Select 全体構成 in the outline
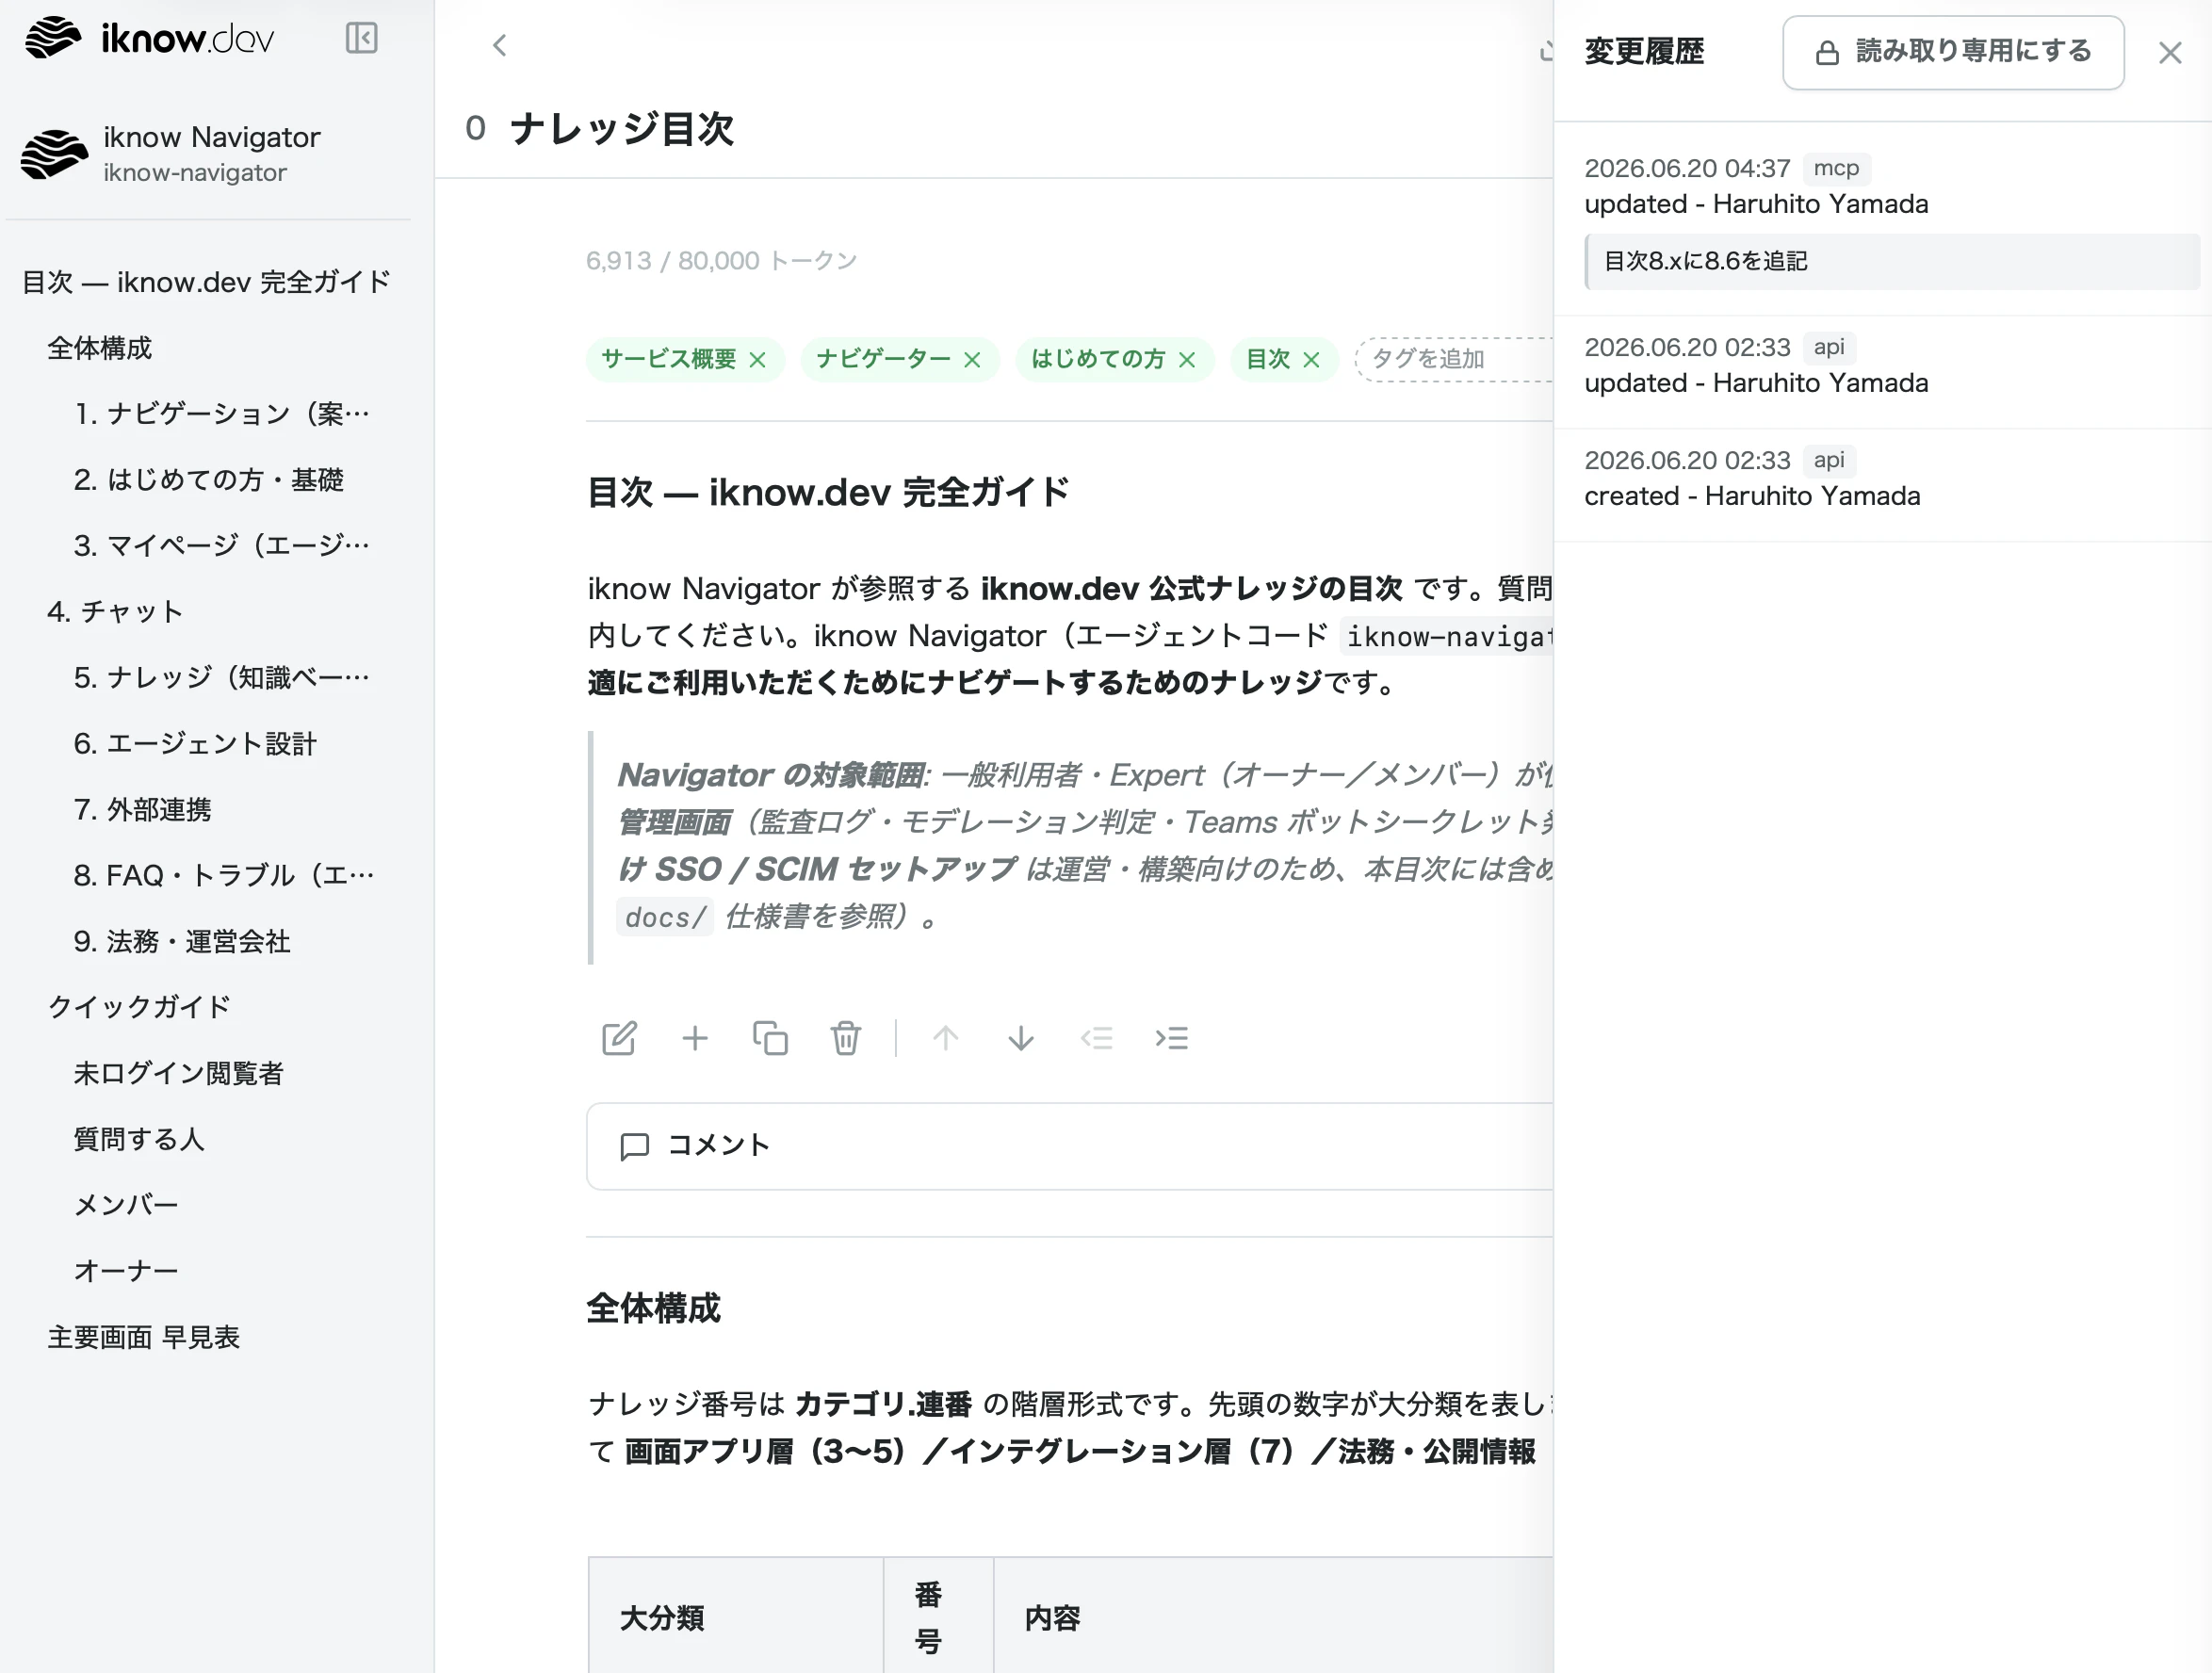Viewport: 2212px width, 1673px height. point(100,348)
